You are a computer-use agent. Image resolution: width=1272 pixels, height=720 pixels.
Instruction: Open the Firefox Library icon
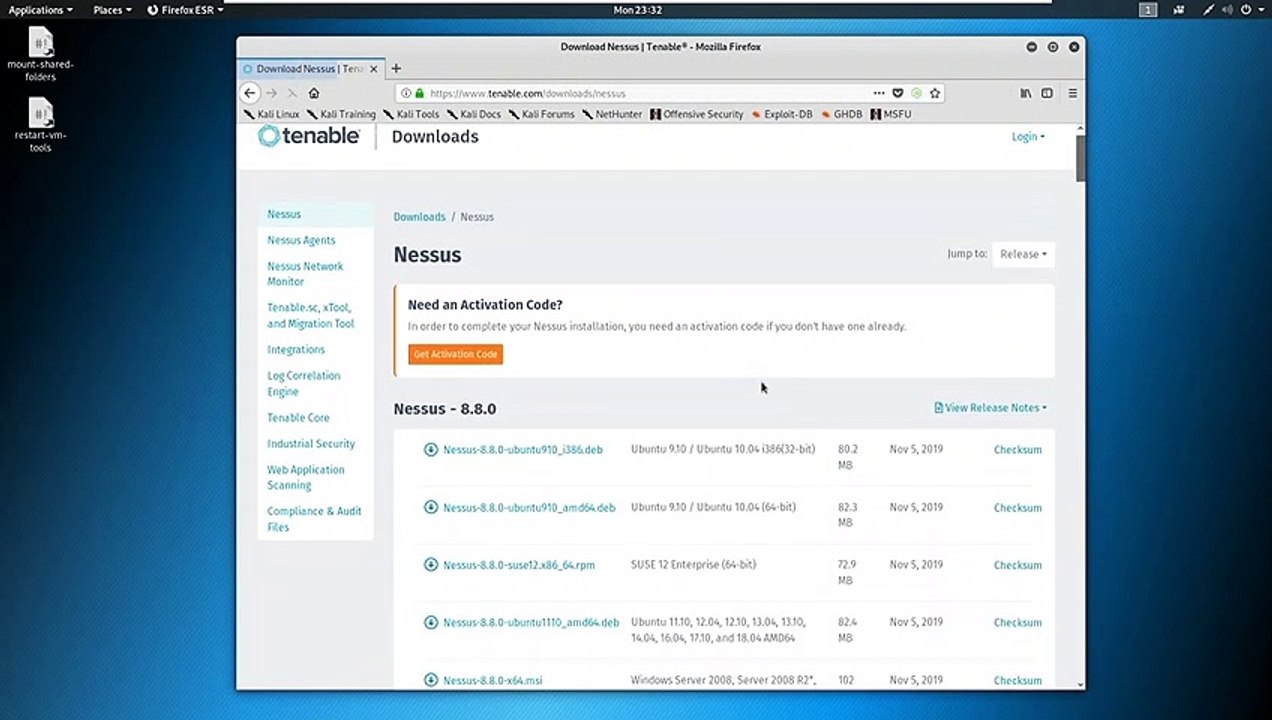(1025, 93)
